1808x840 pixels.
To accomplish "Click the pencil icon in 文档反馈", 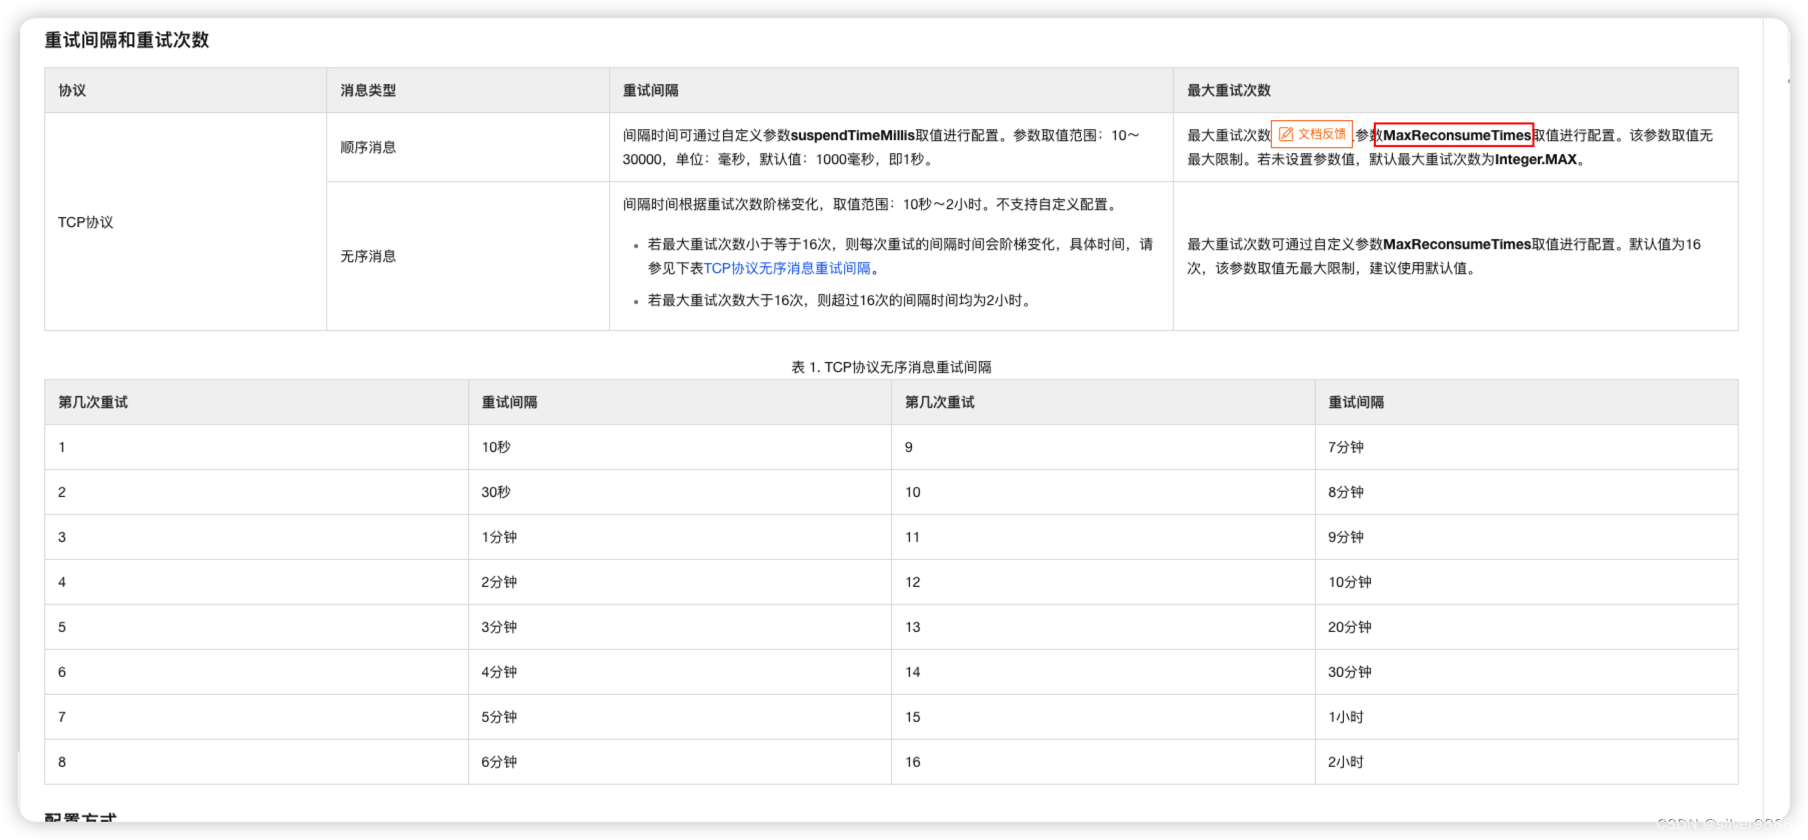I will click(x=1286, y=134).
